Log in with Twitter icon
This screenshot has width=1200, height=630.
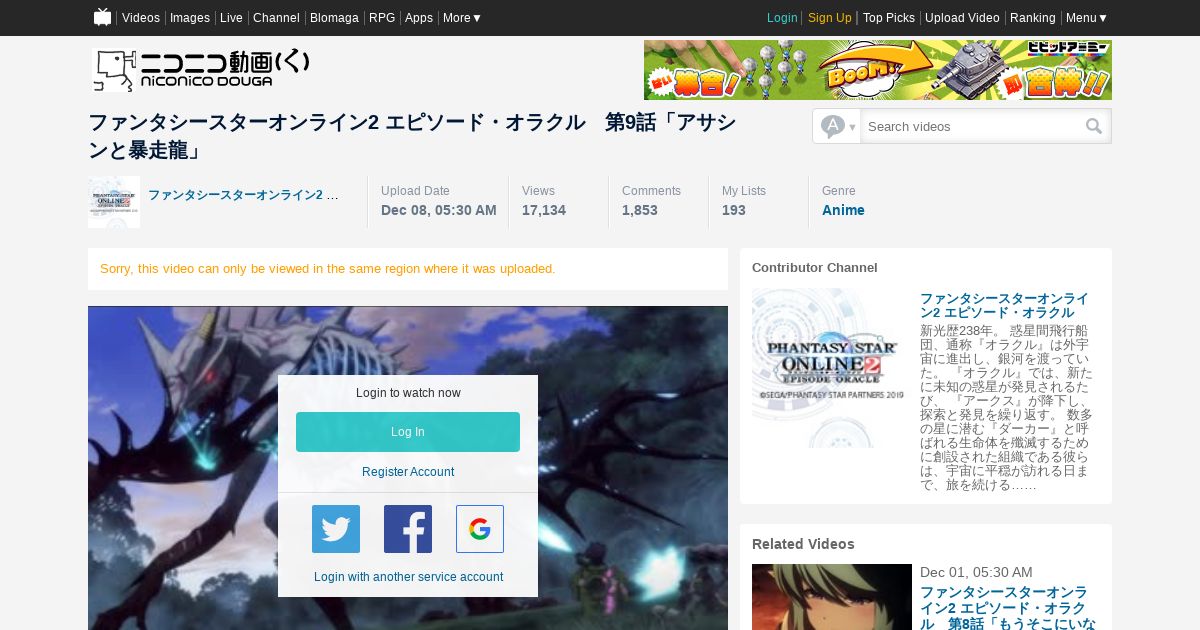point(336,529)
